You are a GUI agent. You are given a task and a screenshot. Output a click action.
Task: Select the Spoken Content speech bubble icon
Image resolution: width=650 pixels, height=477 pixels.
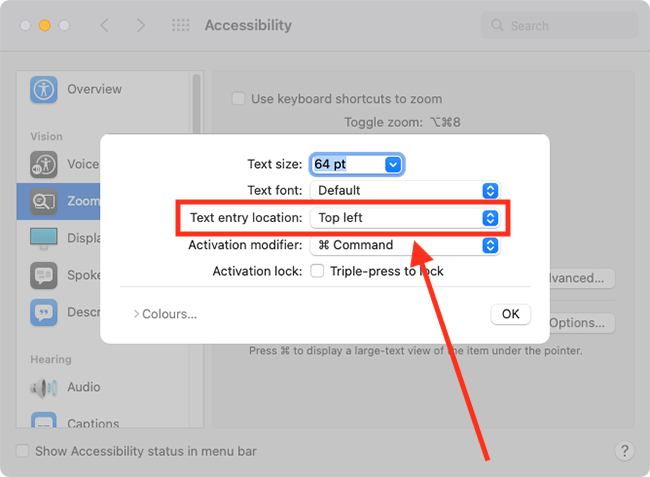pos(44,275)
